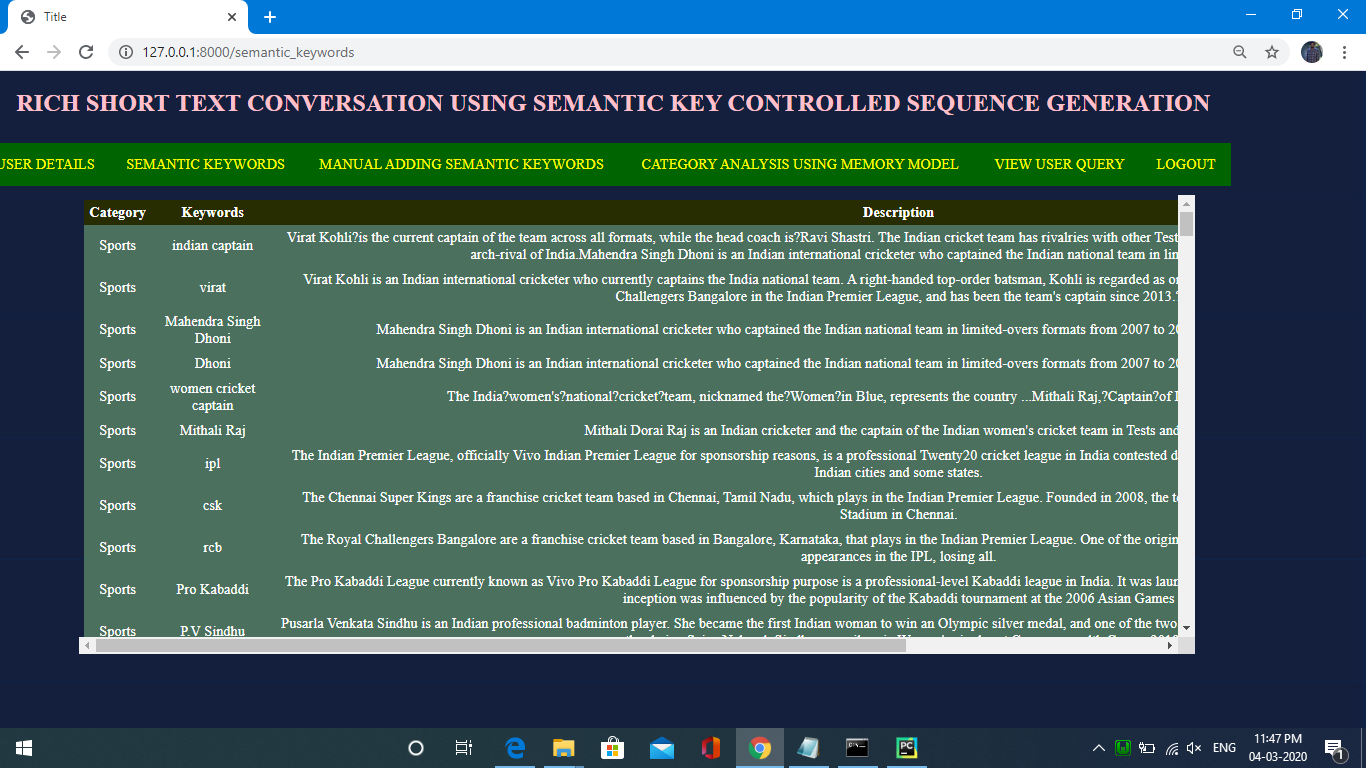
Task: Click the table's vertical scrollbar thumb
Action: pyautogui.click(x=1187, y=223)
